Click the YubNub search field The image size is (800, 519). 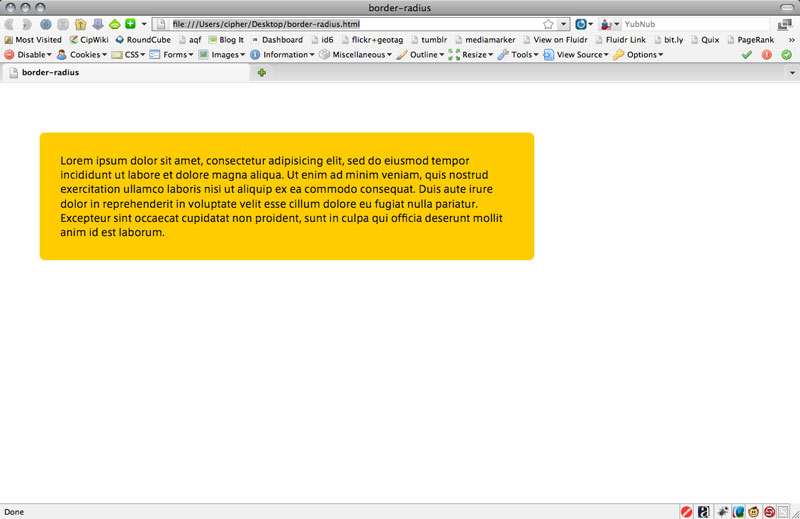pyautogui.click(x=690, y=24)
